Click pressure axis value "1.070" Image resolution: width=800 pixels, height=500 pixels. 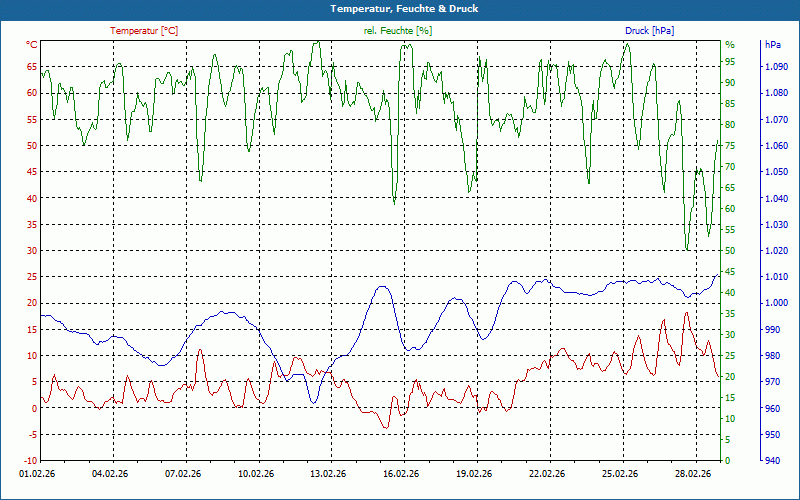point(777,119)
